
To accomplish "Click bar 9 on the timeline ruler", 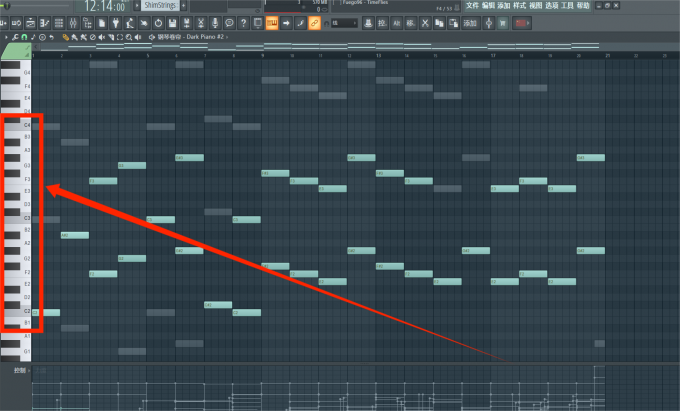I will [x=262, y=55].
